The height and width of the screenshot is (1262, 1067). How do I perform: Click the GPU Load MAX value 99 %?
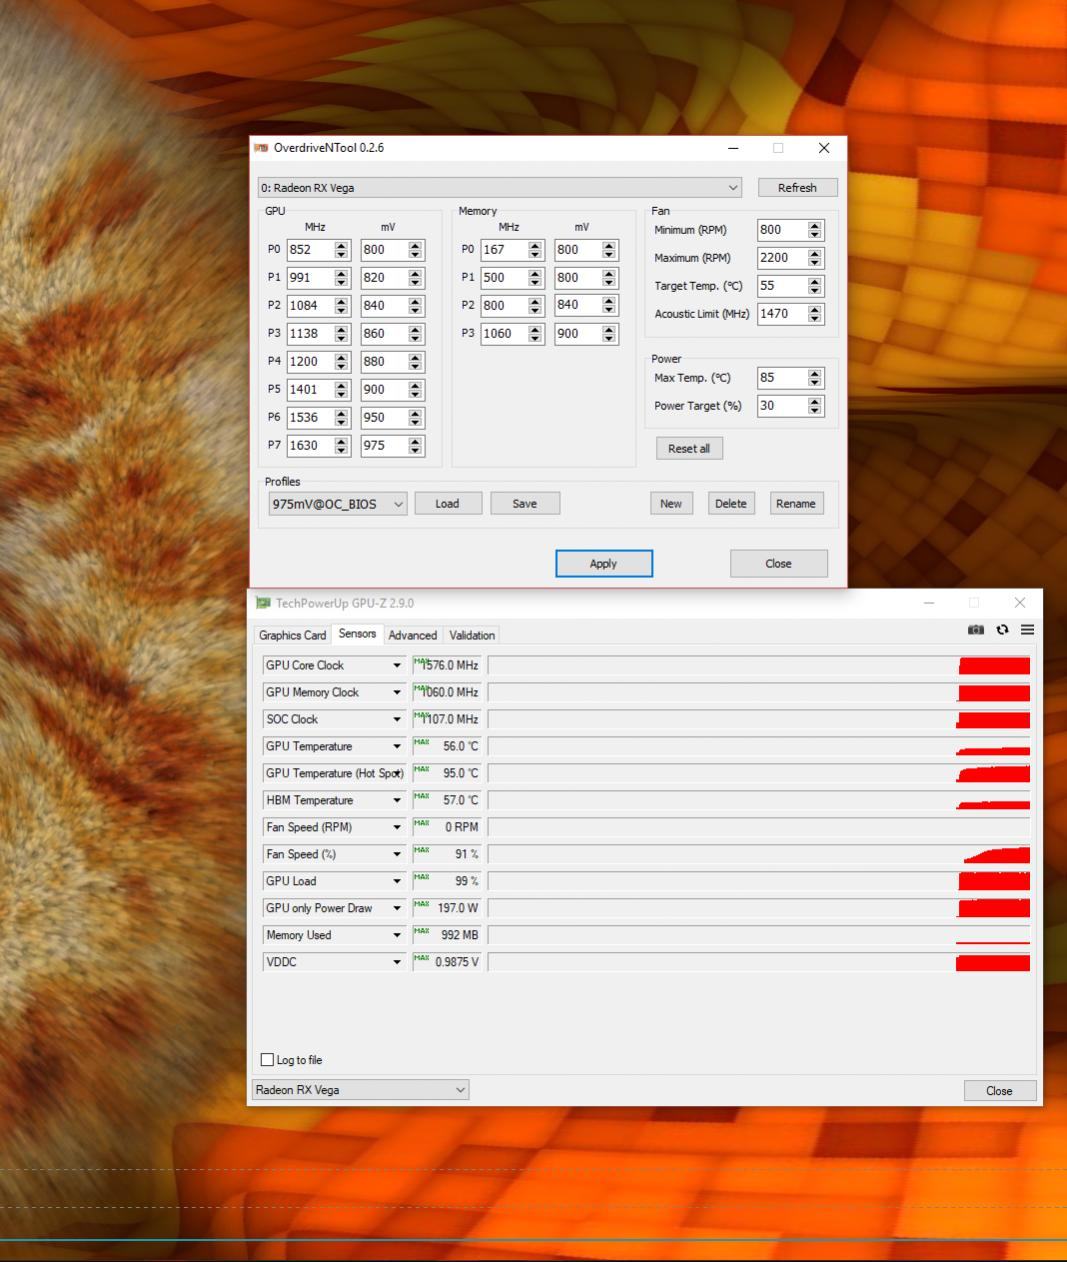(x=447, y=881)
